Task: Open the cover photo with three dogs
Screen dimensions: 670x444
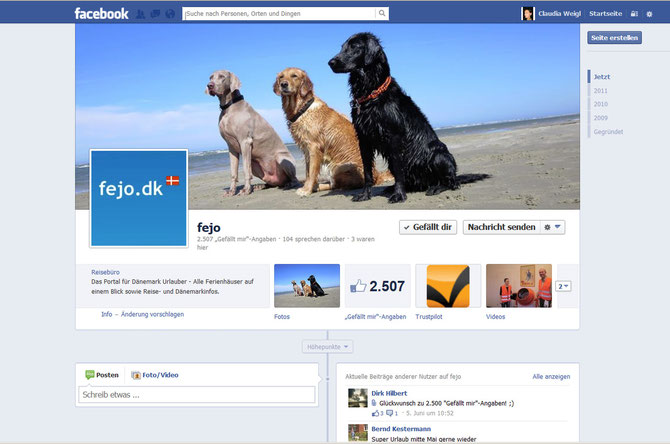Action: pos(327,116)
